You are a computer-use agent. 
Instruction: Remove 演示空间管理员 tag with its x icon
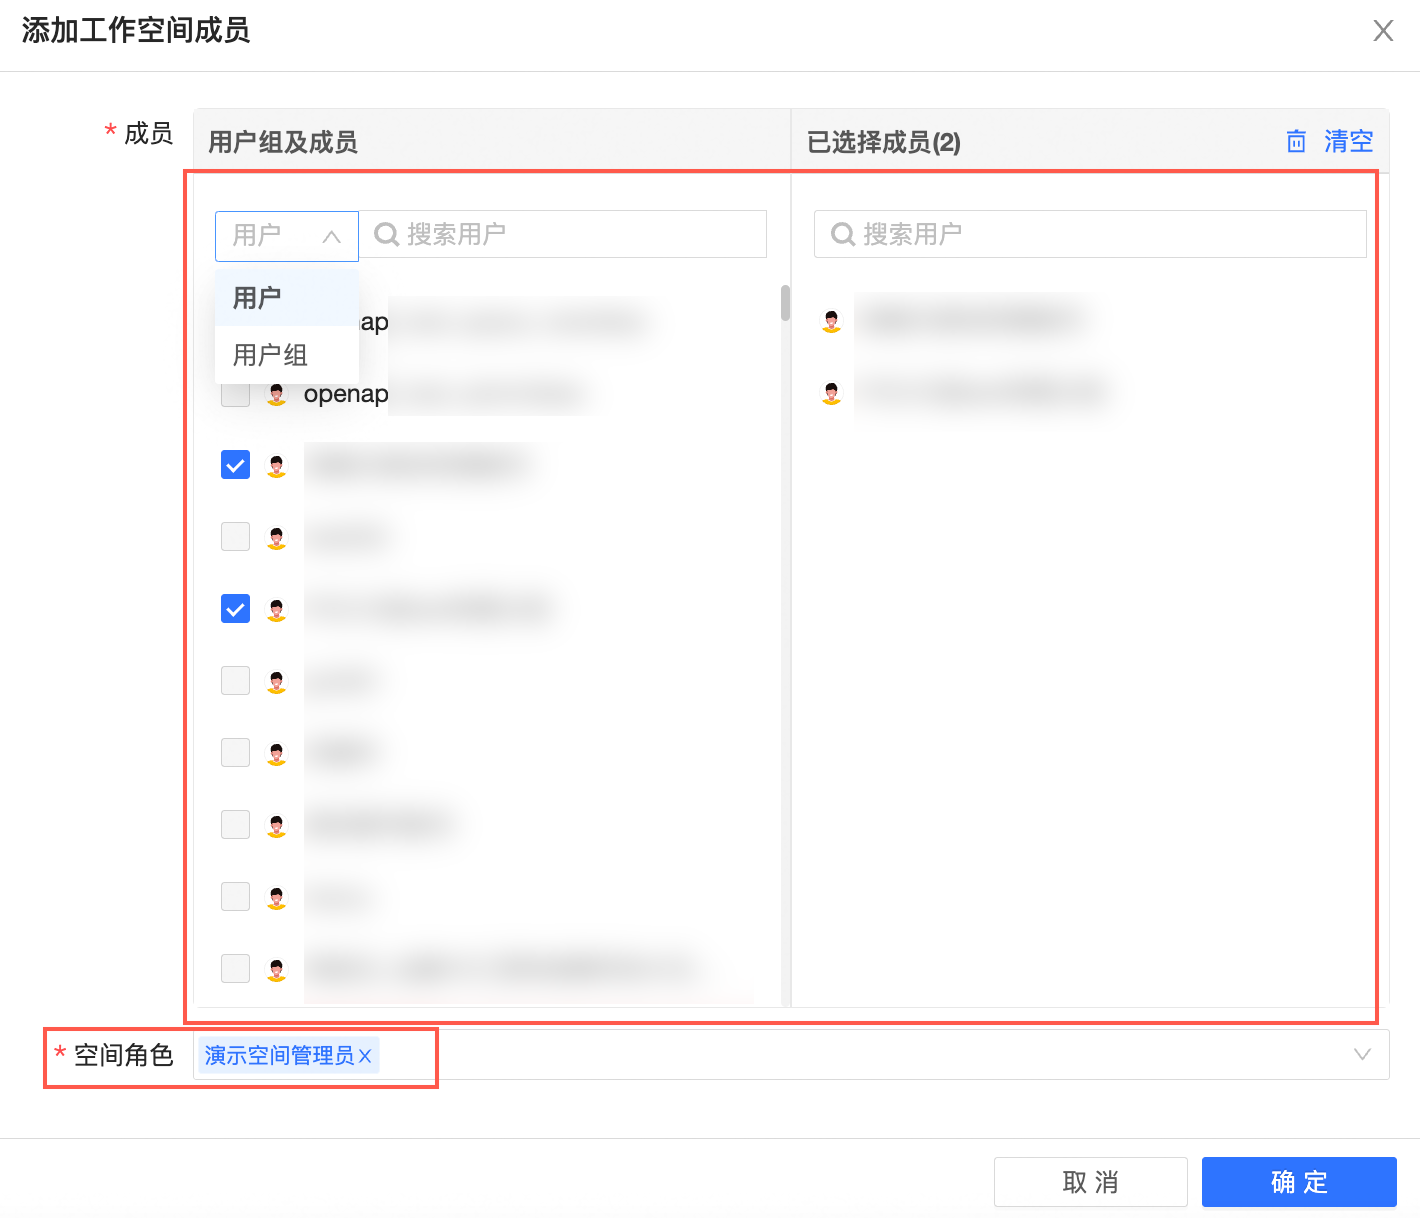pos(365,1056)
